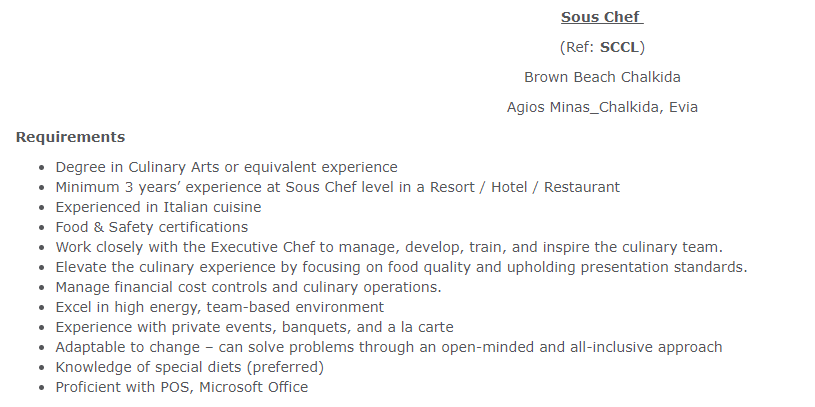Click Manage financial cost controls line

pyautogui.click(x=248, y=287)
